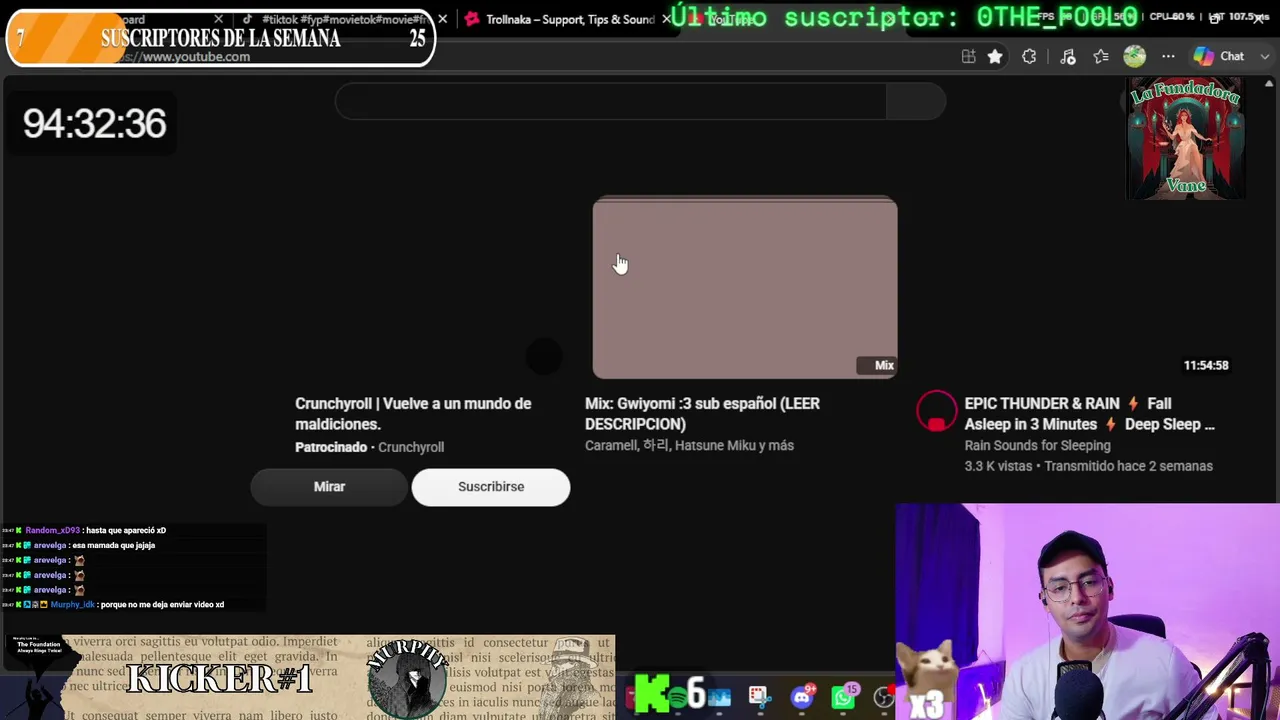Open the 'Mix: Gwiyomi :3 sub español' title
Viewport: 1280px width, 720px height.
[702, 414]
